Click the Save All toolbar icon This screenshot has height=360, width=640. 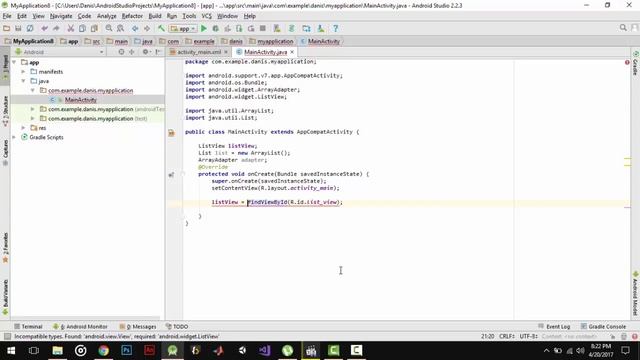coord(18,28)
